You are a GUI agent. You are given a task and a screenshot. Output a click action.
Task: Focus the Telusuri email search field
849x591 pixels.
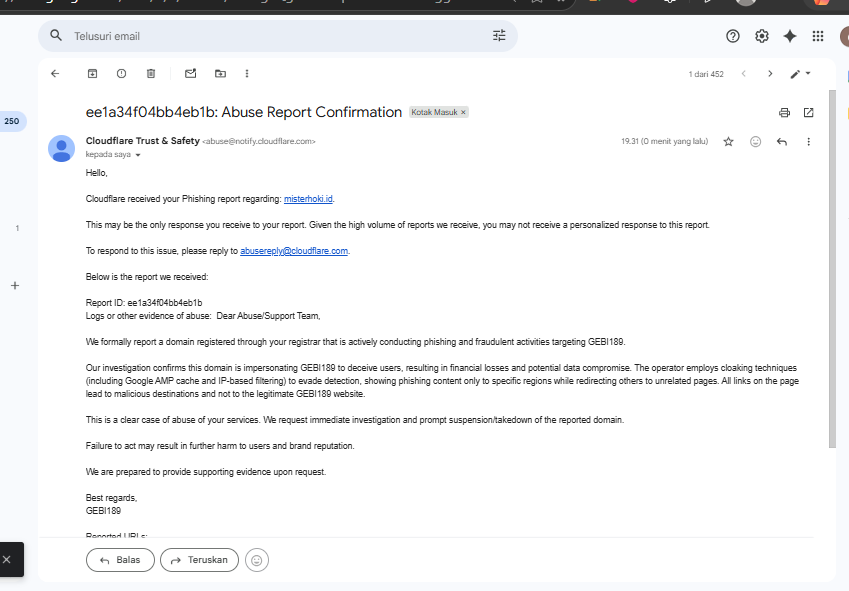click(278, 36)
